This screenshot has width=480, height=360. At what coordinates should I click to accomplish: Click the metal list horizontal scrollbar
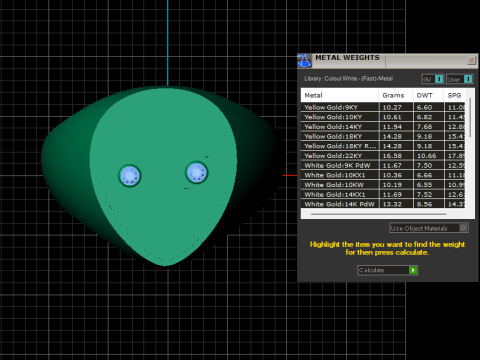[x=379, y=214]
